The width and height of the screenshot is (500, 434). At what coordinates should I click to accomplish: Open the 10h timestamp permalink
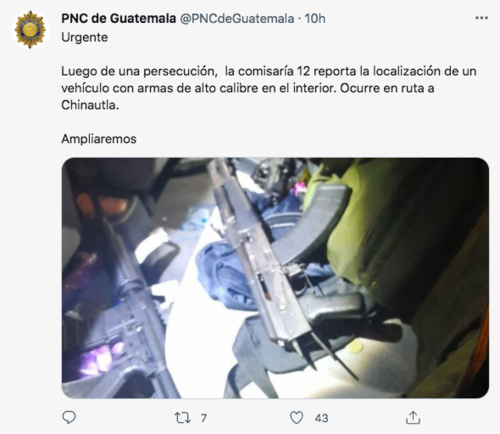coord(315,18)
